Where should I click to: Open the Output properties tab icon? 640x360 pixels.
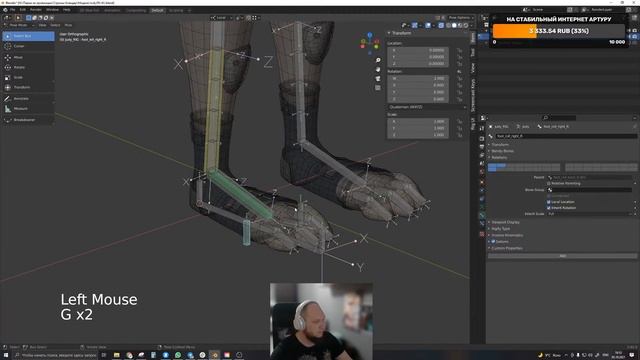point(482,147)
